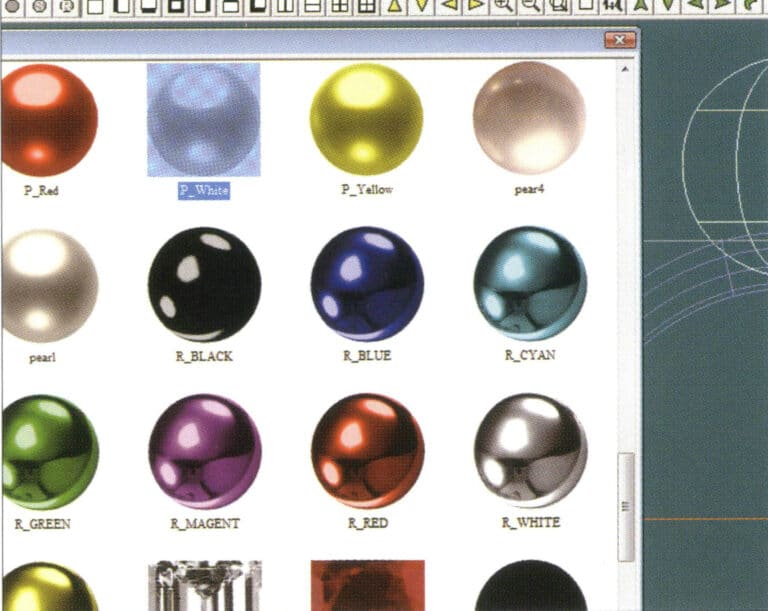Screen dimensions: 768x611
Task: Click the R_CYAN label text
Action: pyautogui.click(x=530, y=355)
